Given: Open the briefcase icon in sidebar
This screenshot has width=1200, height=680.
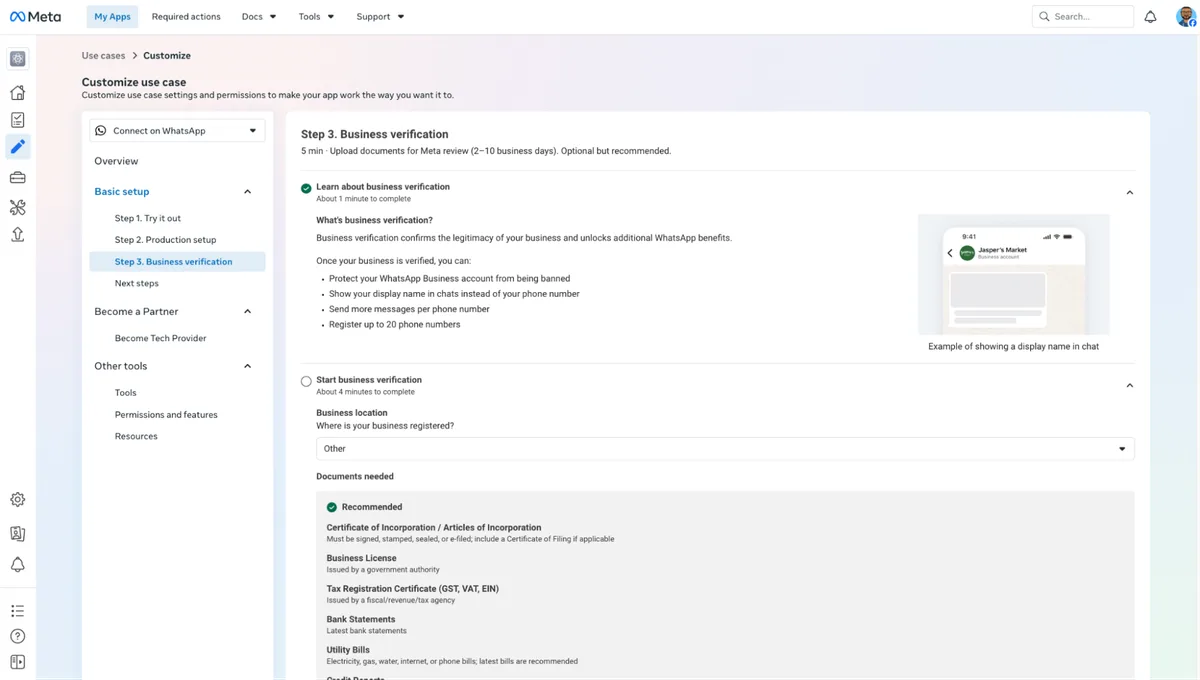Looking at the screenshot, I should click(17, 178).
